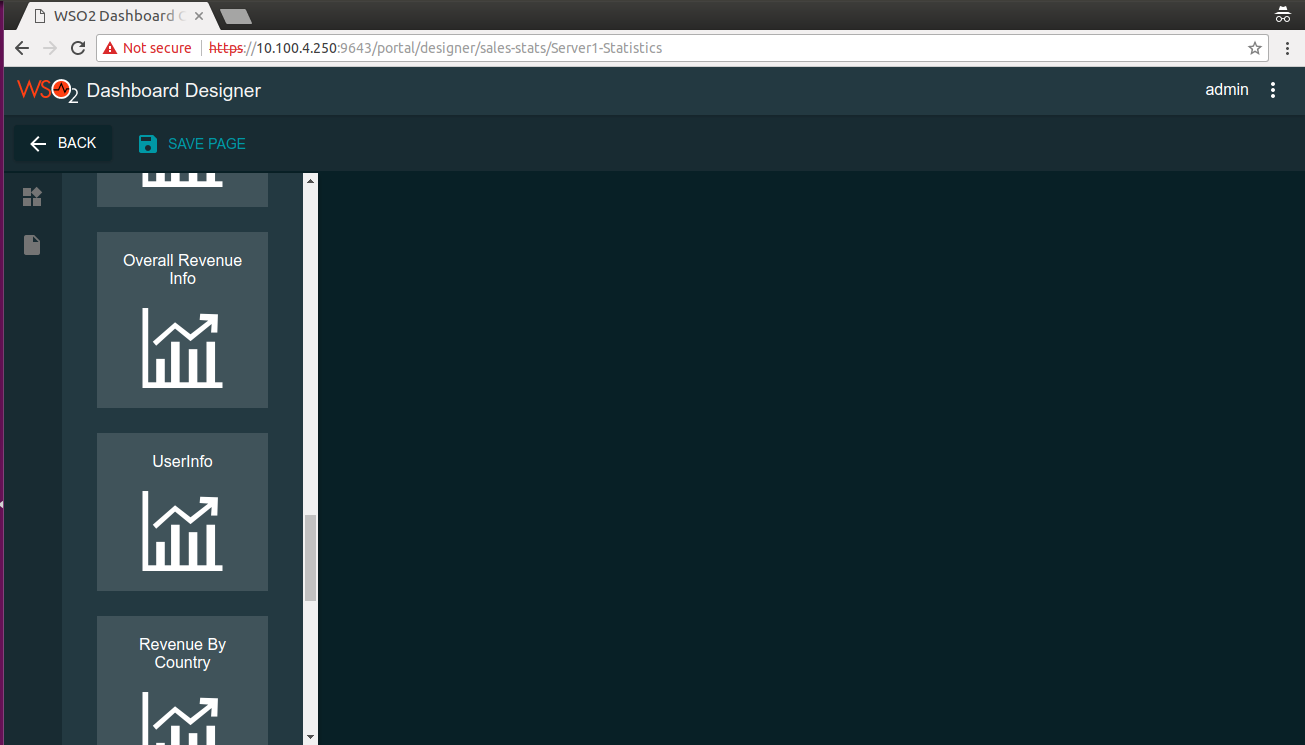Switch to the WSO2 Dashboard browser tab

point(110,15)
